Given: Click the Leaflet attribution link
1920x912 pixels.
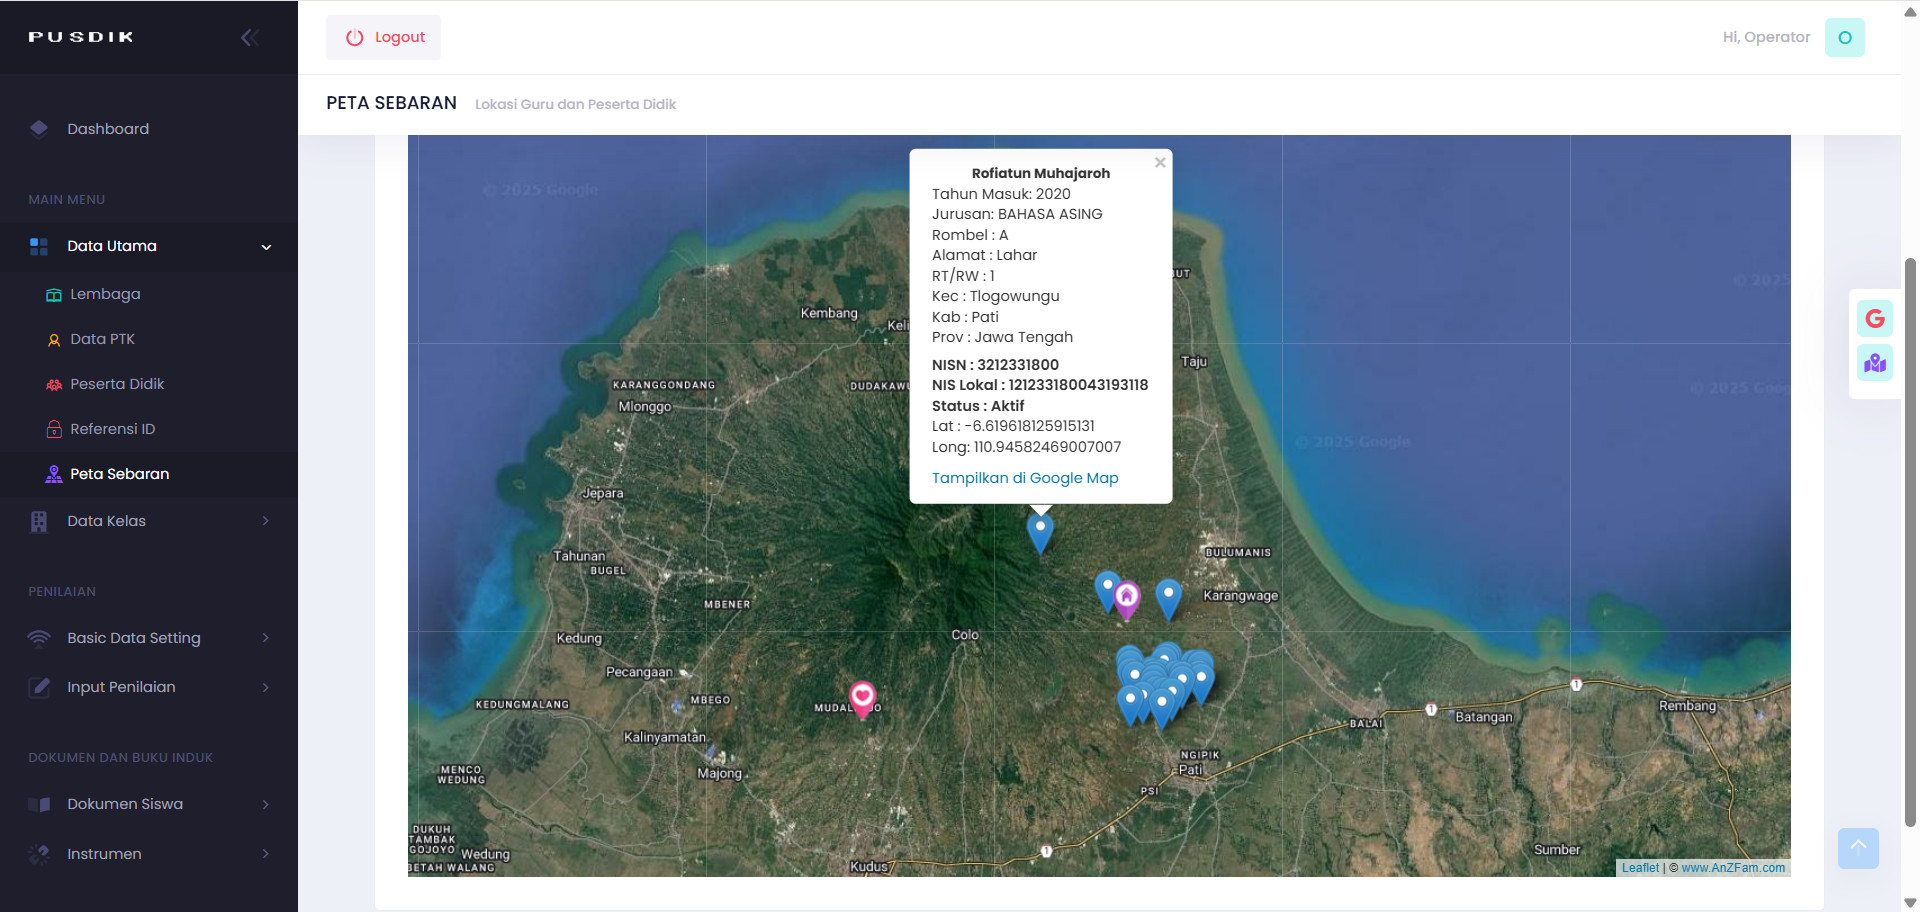Looking at the screenshot, I should (1640, 868).
